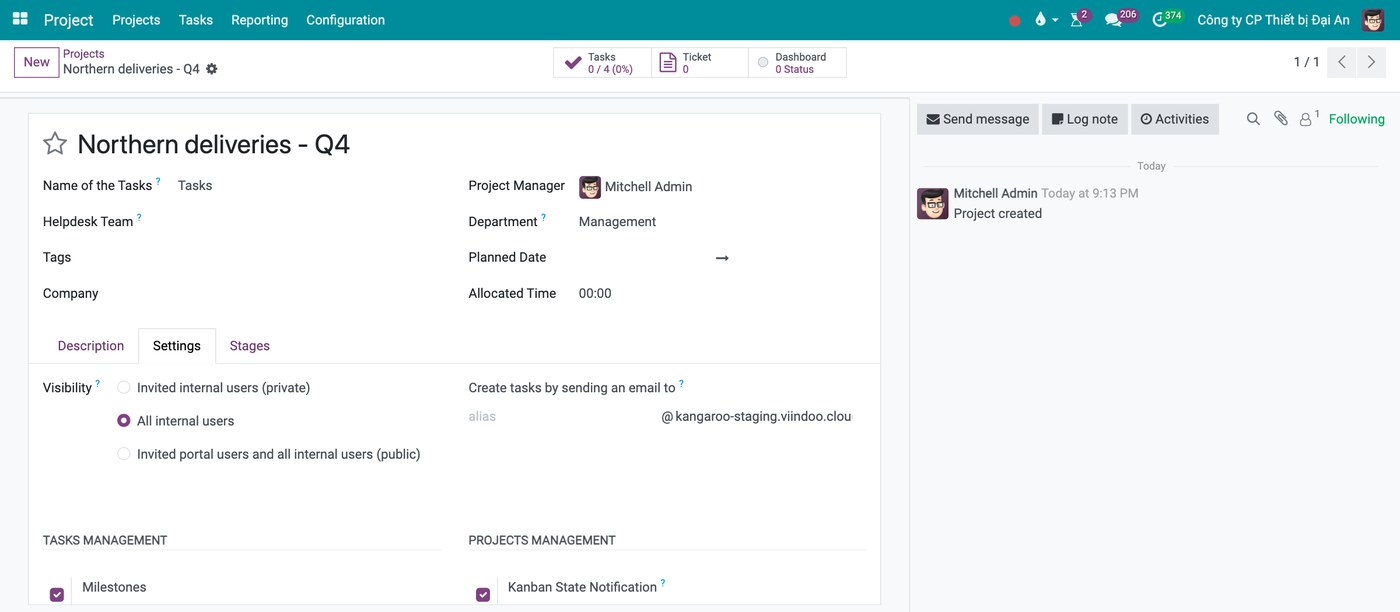This screenshot has width=1400, height=612.
Task: Edit the Name of the Tasks field
Action: click(309, 185)
